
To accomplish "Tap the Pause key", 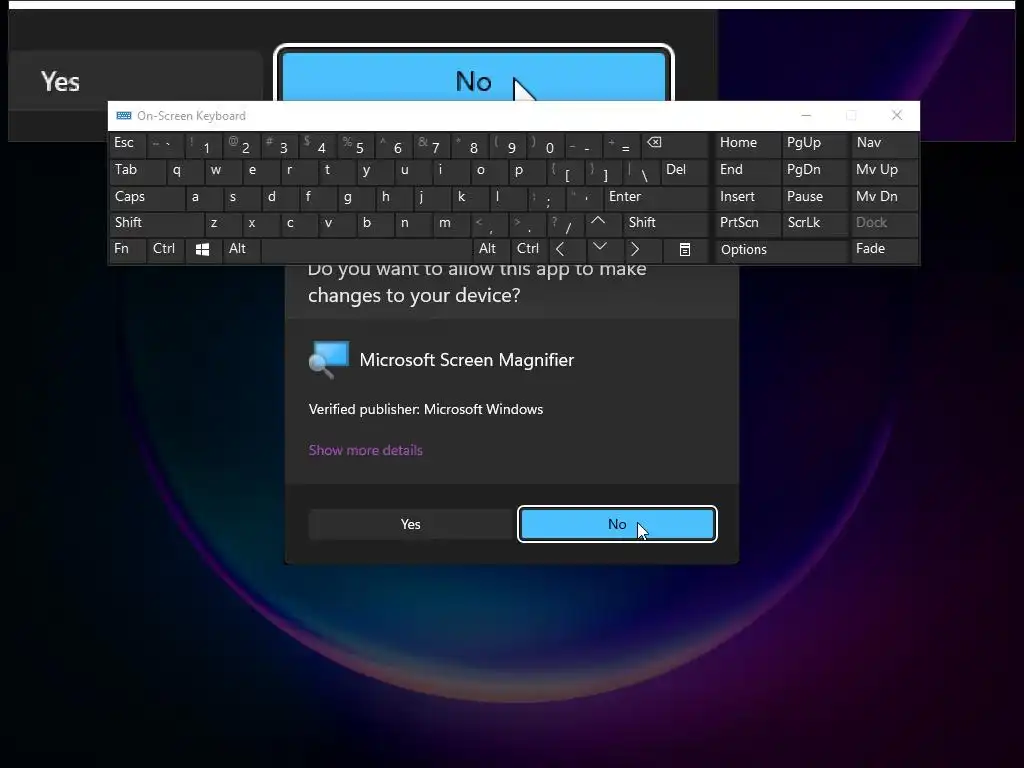I will click(x=816, y=197).
